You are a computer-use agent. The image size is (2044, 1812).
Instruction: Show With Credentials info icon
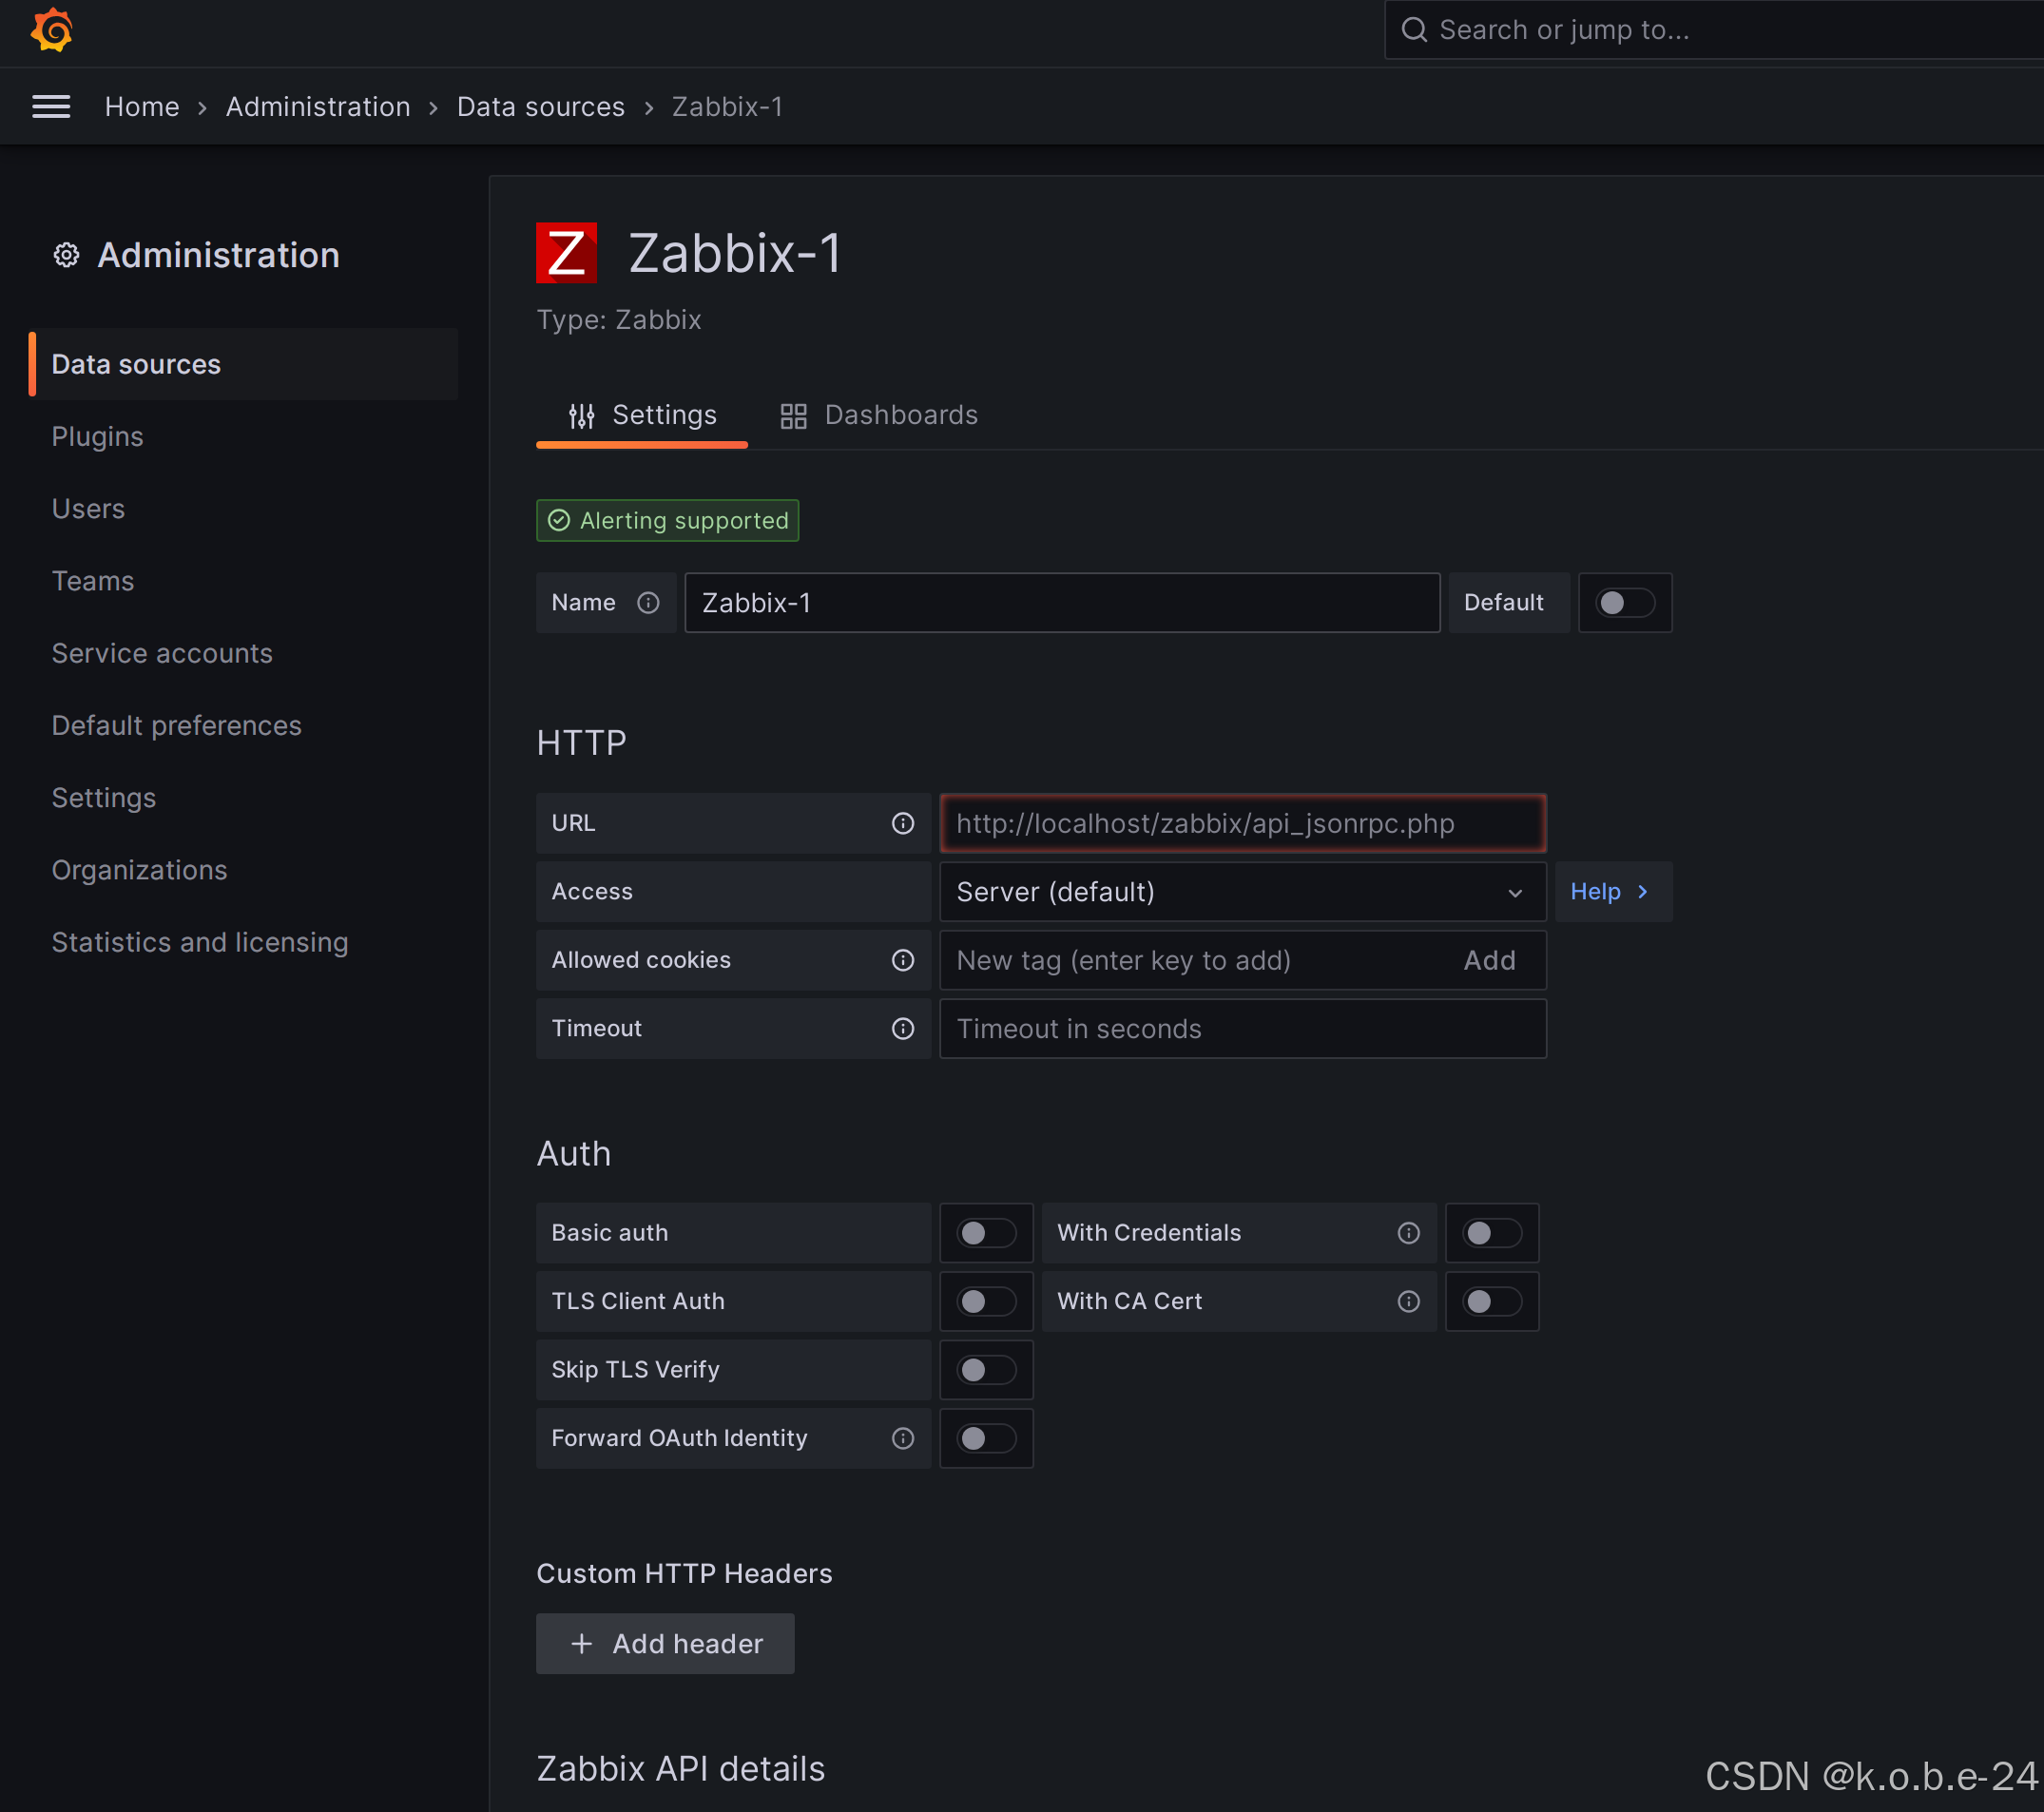click(x=1409, y=1233)
